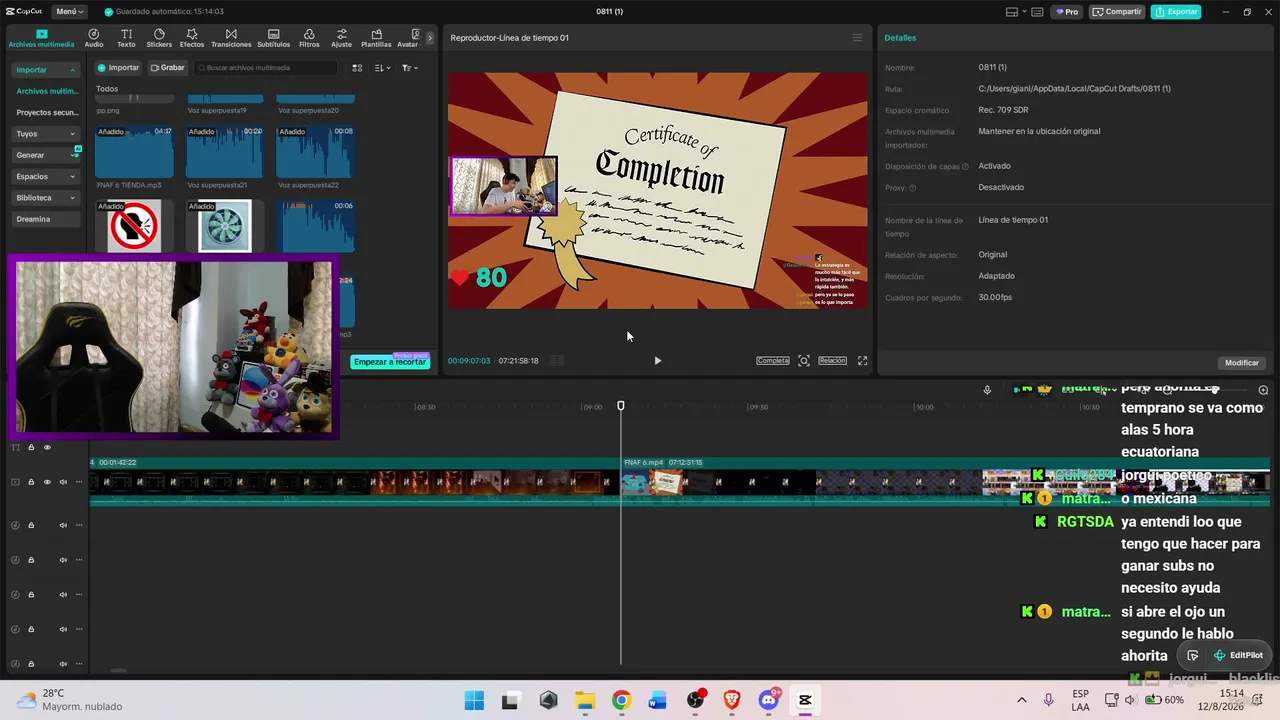
Task: Open Microsoft Word from the taskbar
Action: point(658,700)
